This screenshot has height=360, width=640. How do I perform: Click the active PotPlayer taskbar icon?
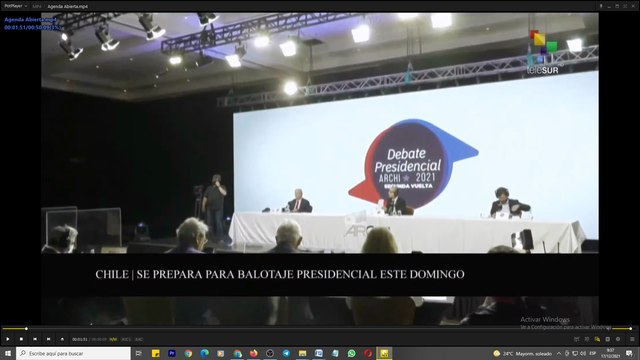click(x=384, y=353)
